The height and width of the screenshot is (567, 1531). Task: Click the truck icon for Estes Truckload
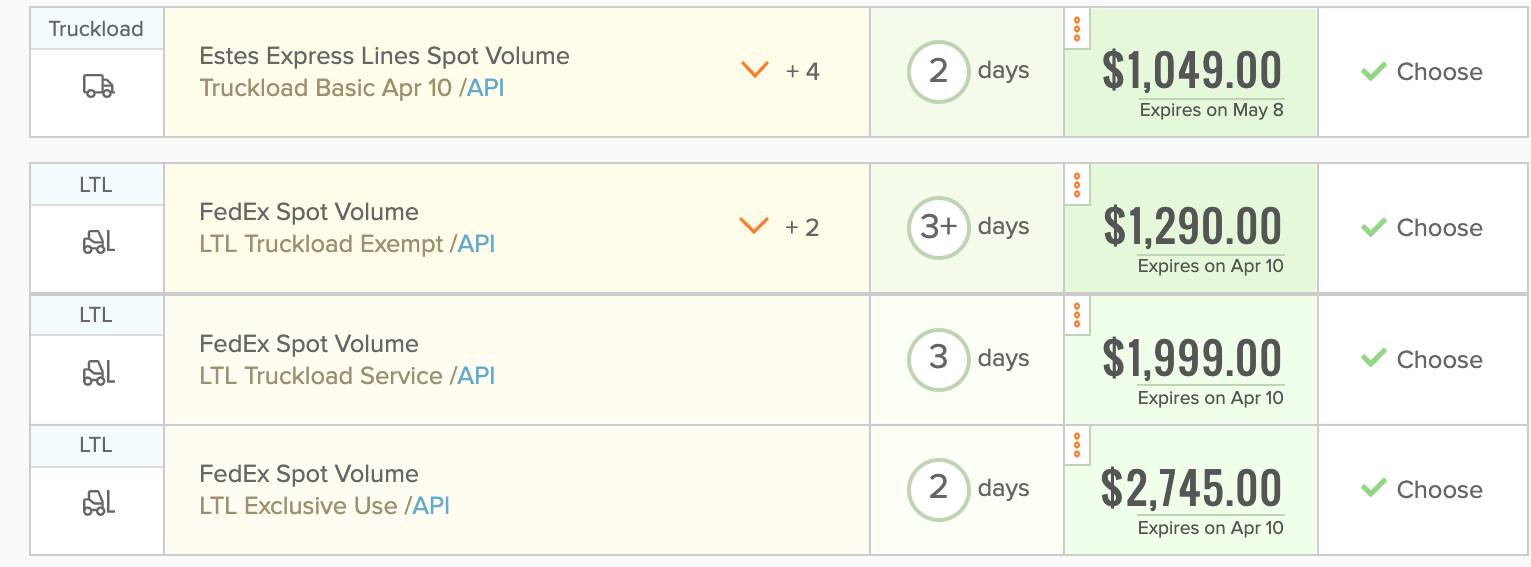(98, 87)
